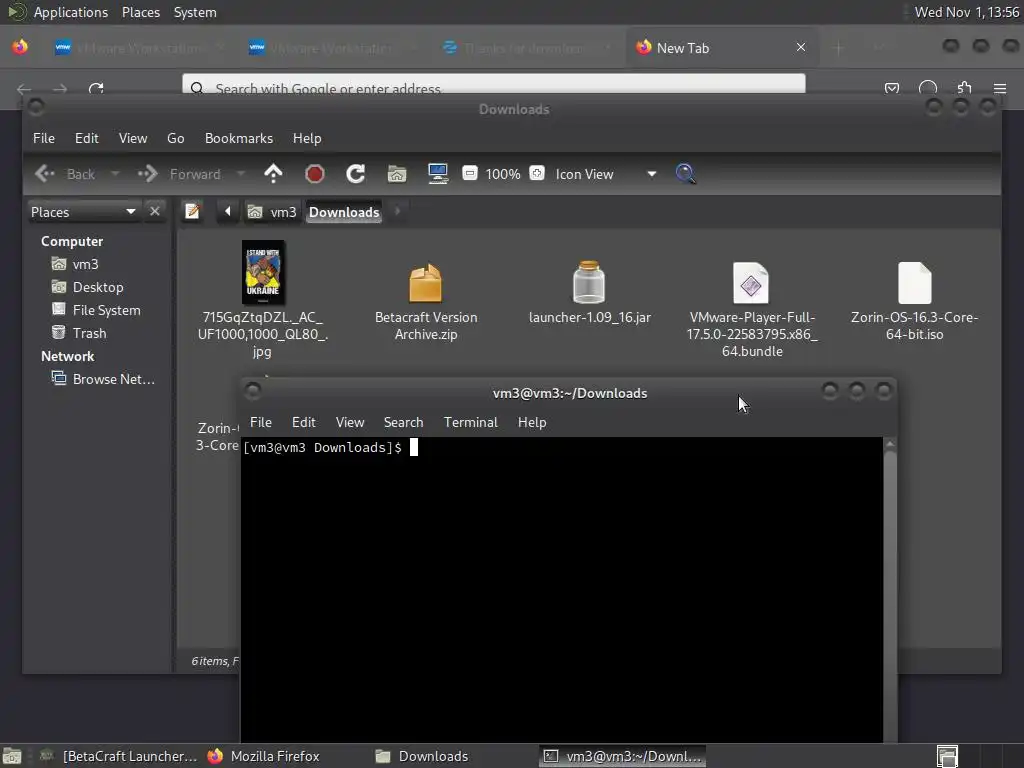Viewport: 1024px width, 768px height.
Task: Open Computer location toolbar icon
Action: coord(438,174)
